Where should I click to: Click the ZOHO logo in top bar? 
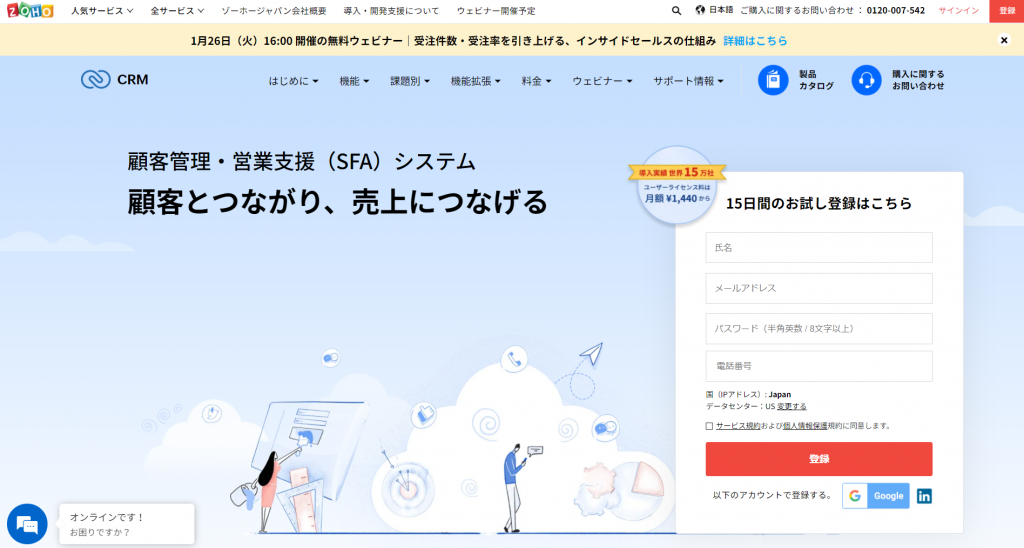click(x=30, y=10)
